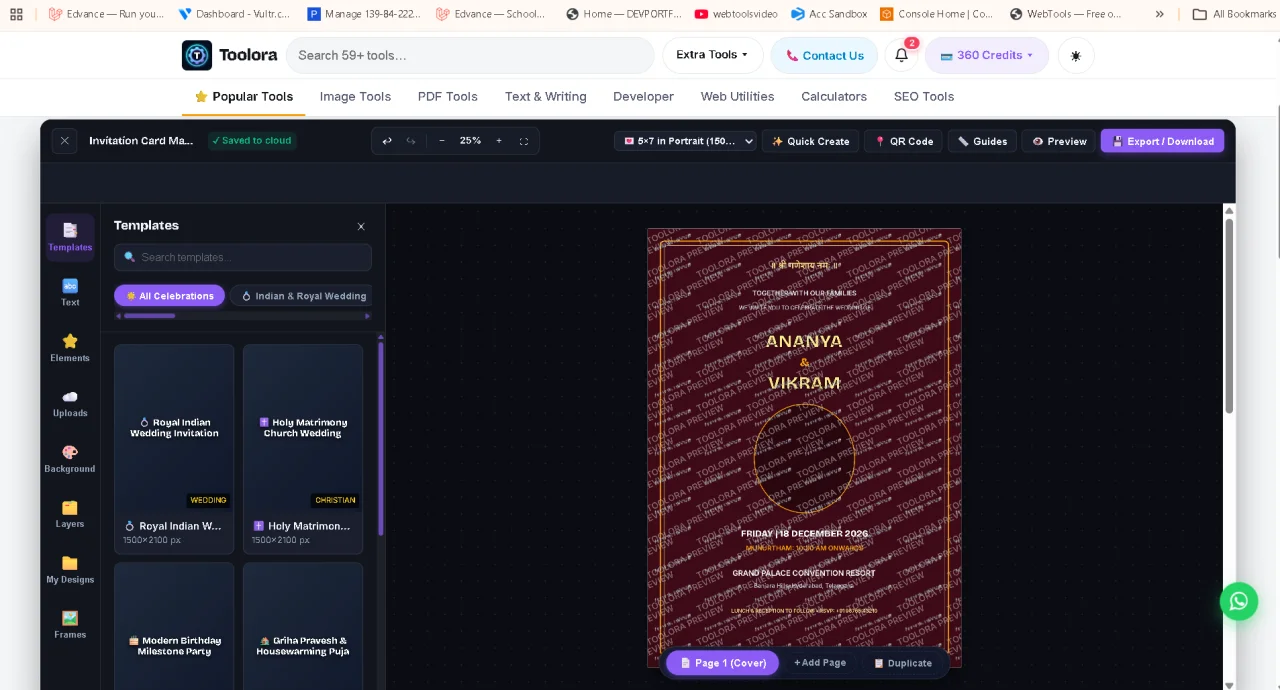
Task: Zoom in with the plus button
Action: tap(499, 141)
